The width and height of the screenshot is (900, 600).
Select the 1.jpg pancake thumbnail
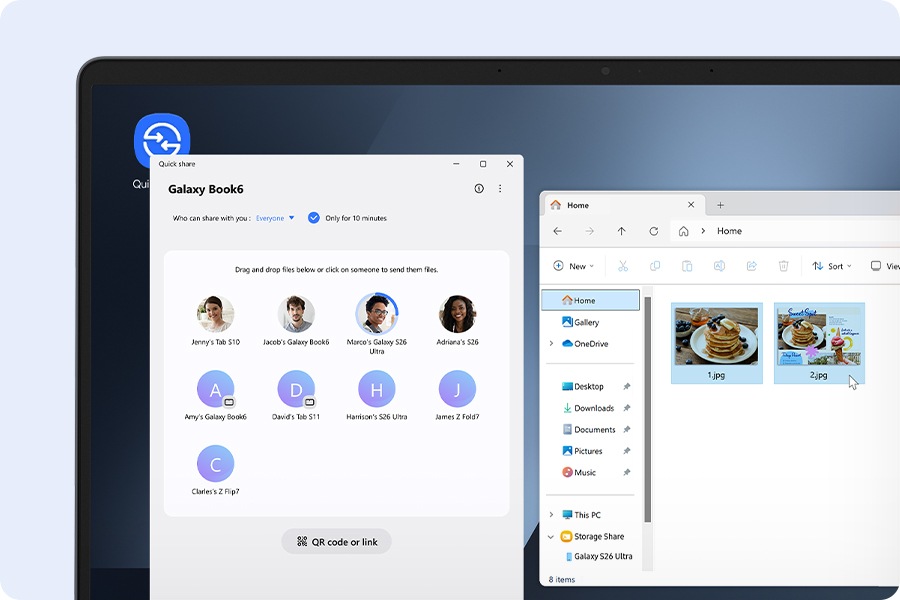pos(716,343)
